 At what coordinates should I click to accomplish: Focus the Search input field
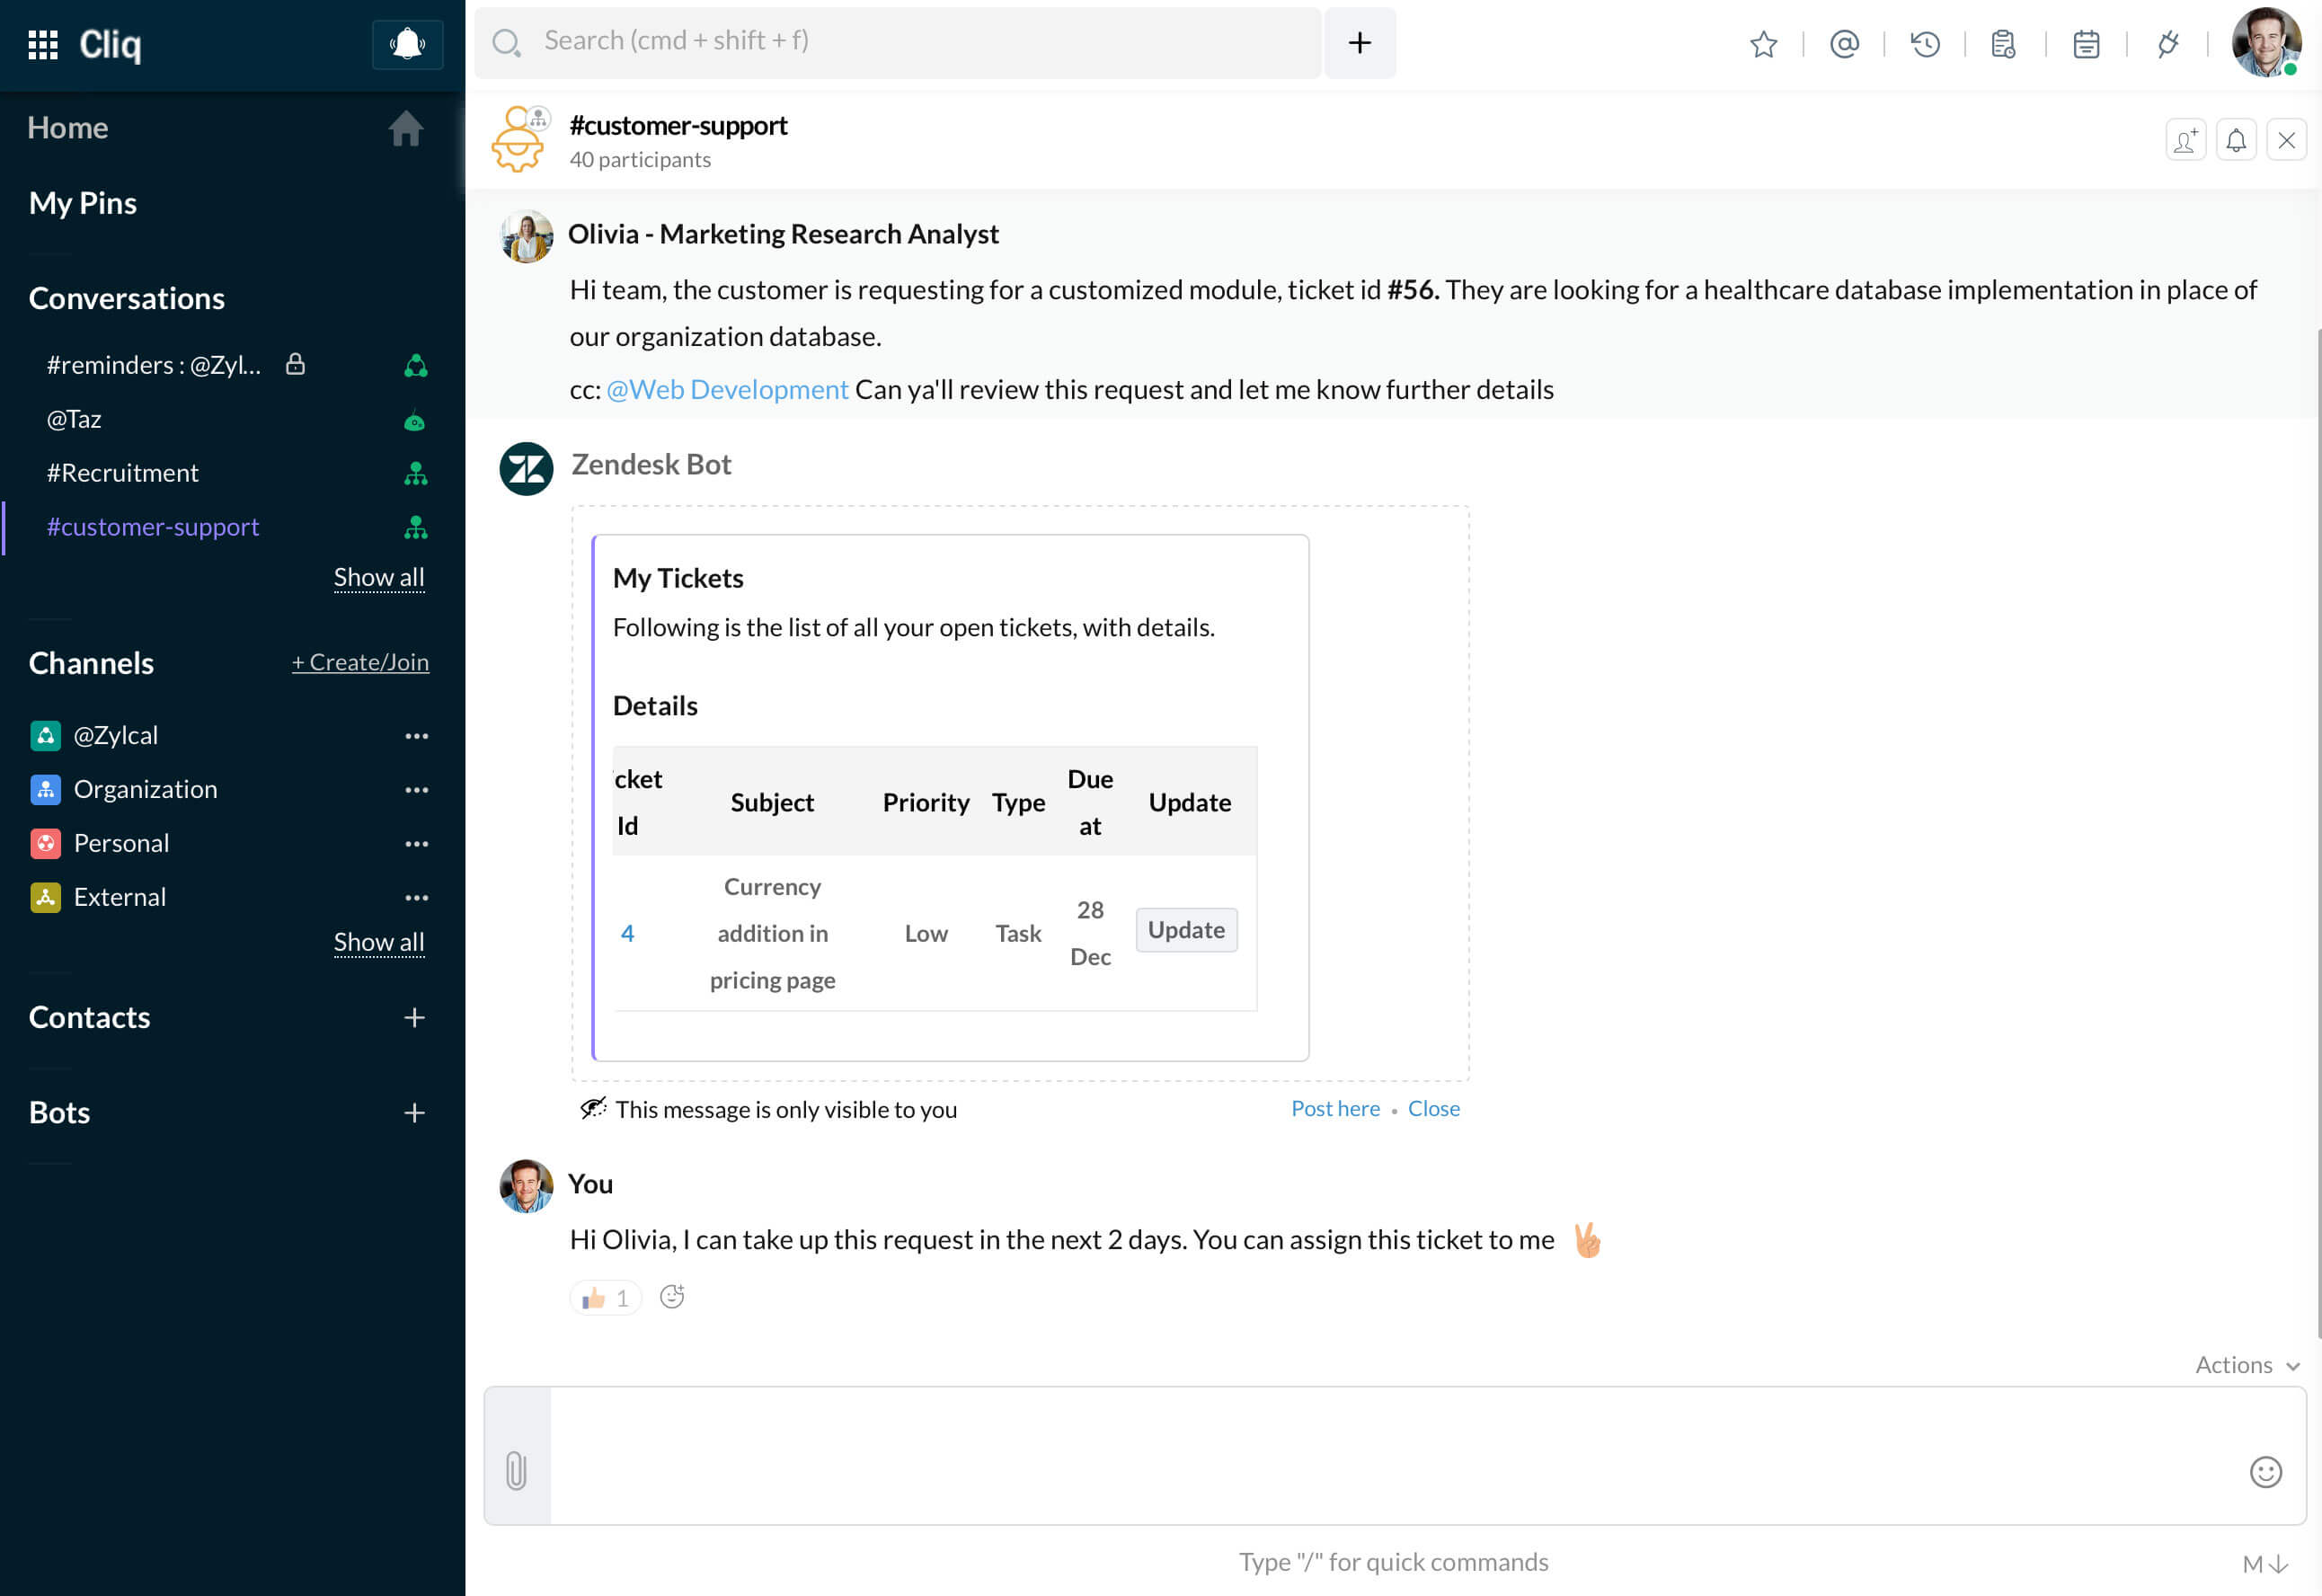coord(898,42)
